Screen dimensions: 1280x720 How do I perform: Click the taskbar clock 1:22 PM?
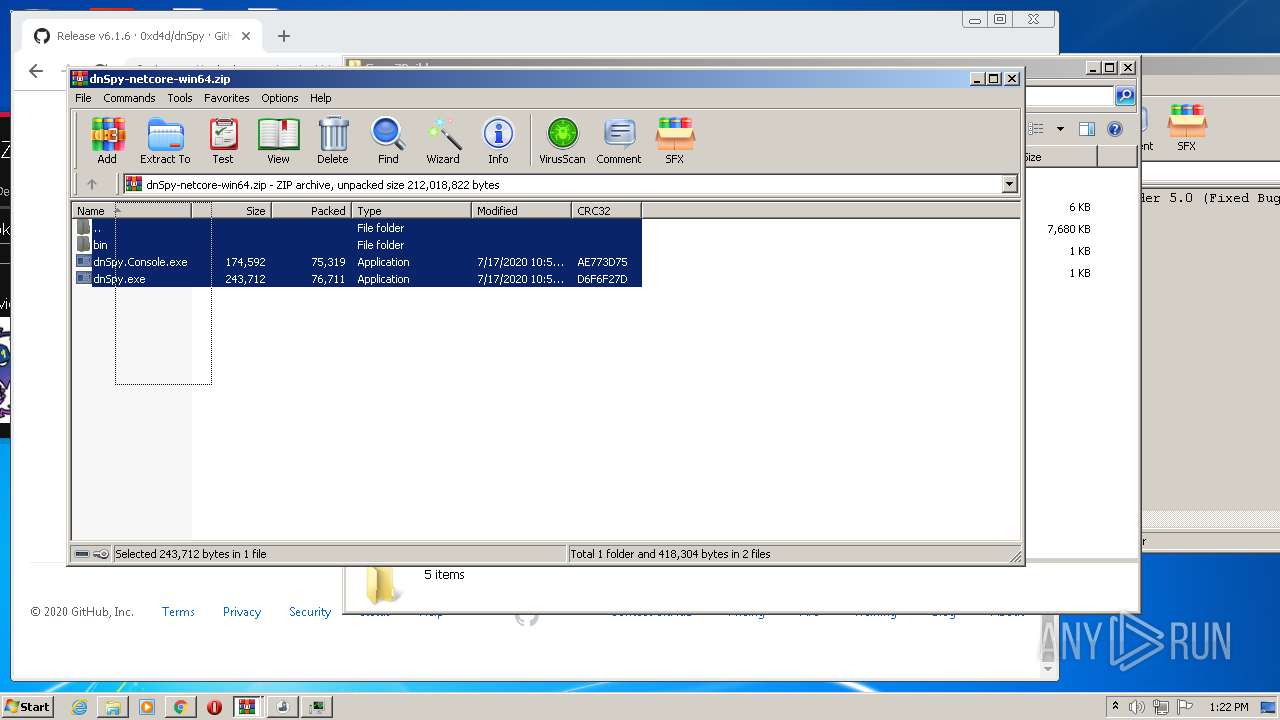click(1228, 707)
